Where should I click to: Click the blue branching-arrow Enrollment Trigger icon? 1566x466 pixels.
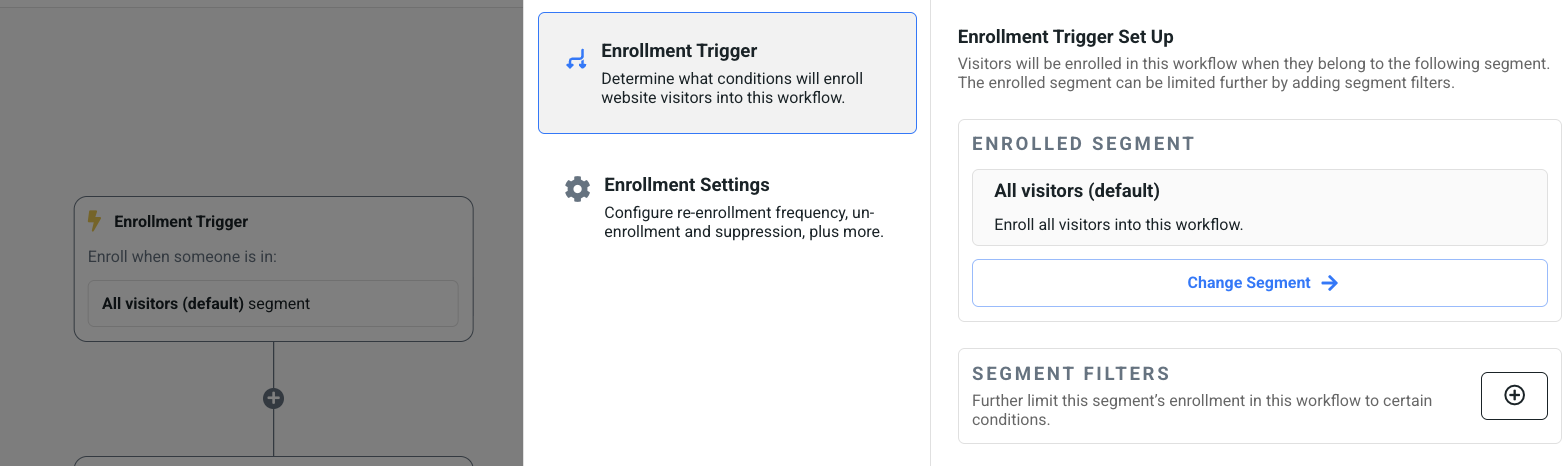click(x=576, y=60)
